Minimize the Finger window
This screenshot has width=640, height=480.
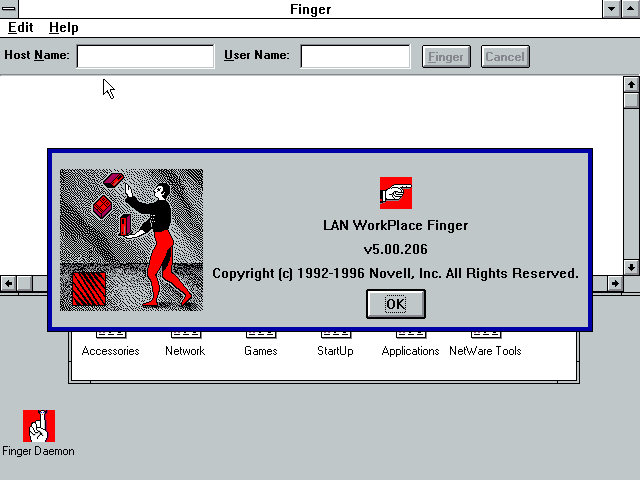click(611, 9)
